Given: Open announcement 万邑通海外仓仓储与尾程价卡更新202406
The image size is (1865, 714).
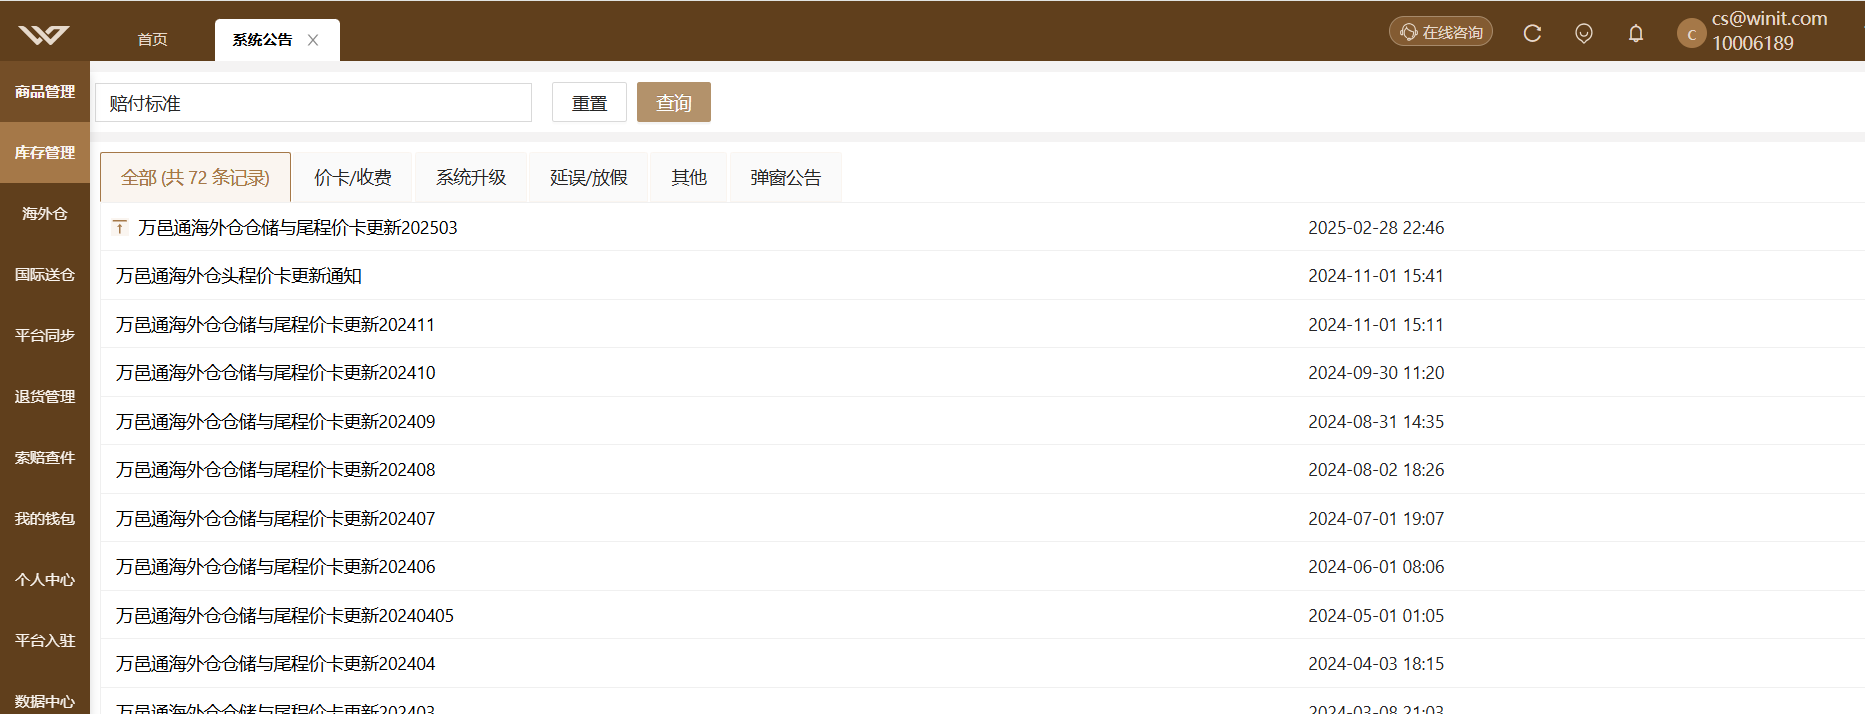Looking at the screenshot, I should [276, 567].
